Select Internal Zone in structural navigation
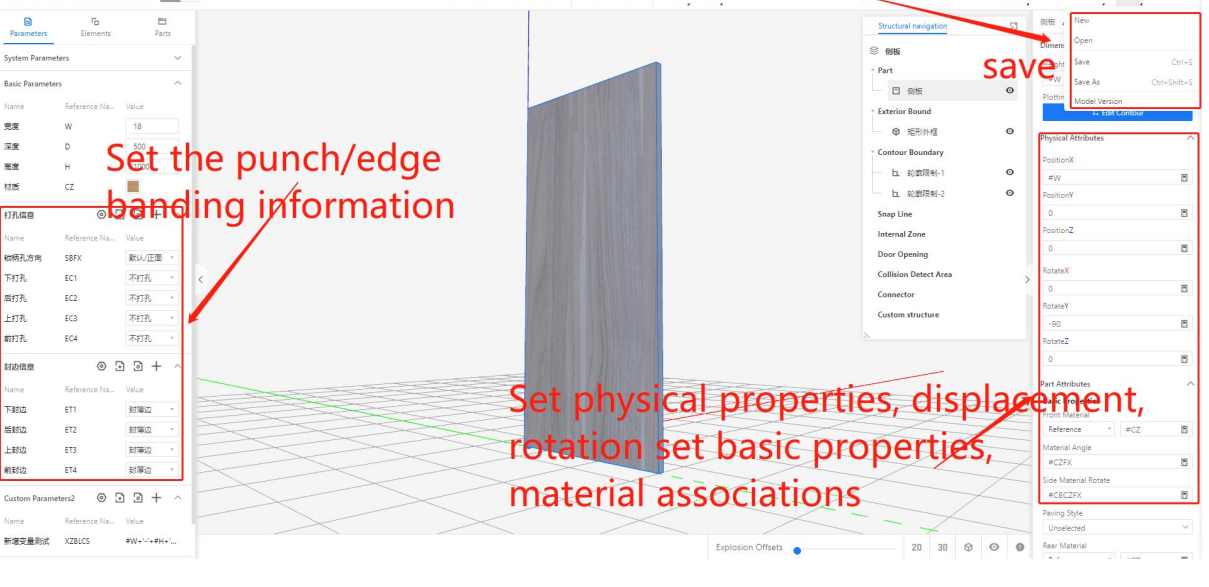Image resolution: width=1209 pixels, height=587 pixels. (903, 234)
